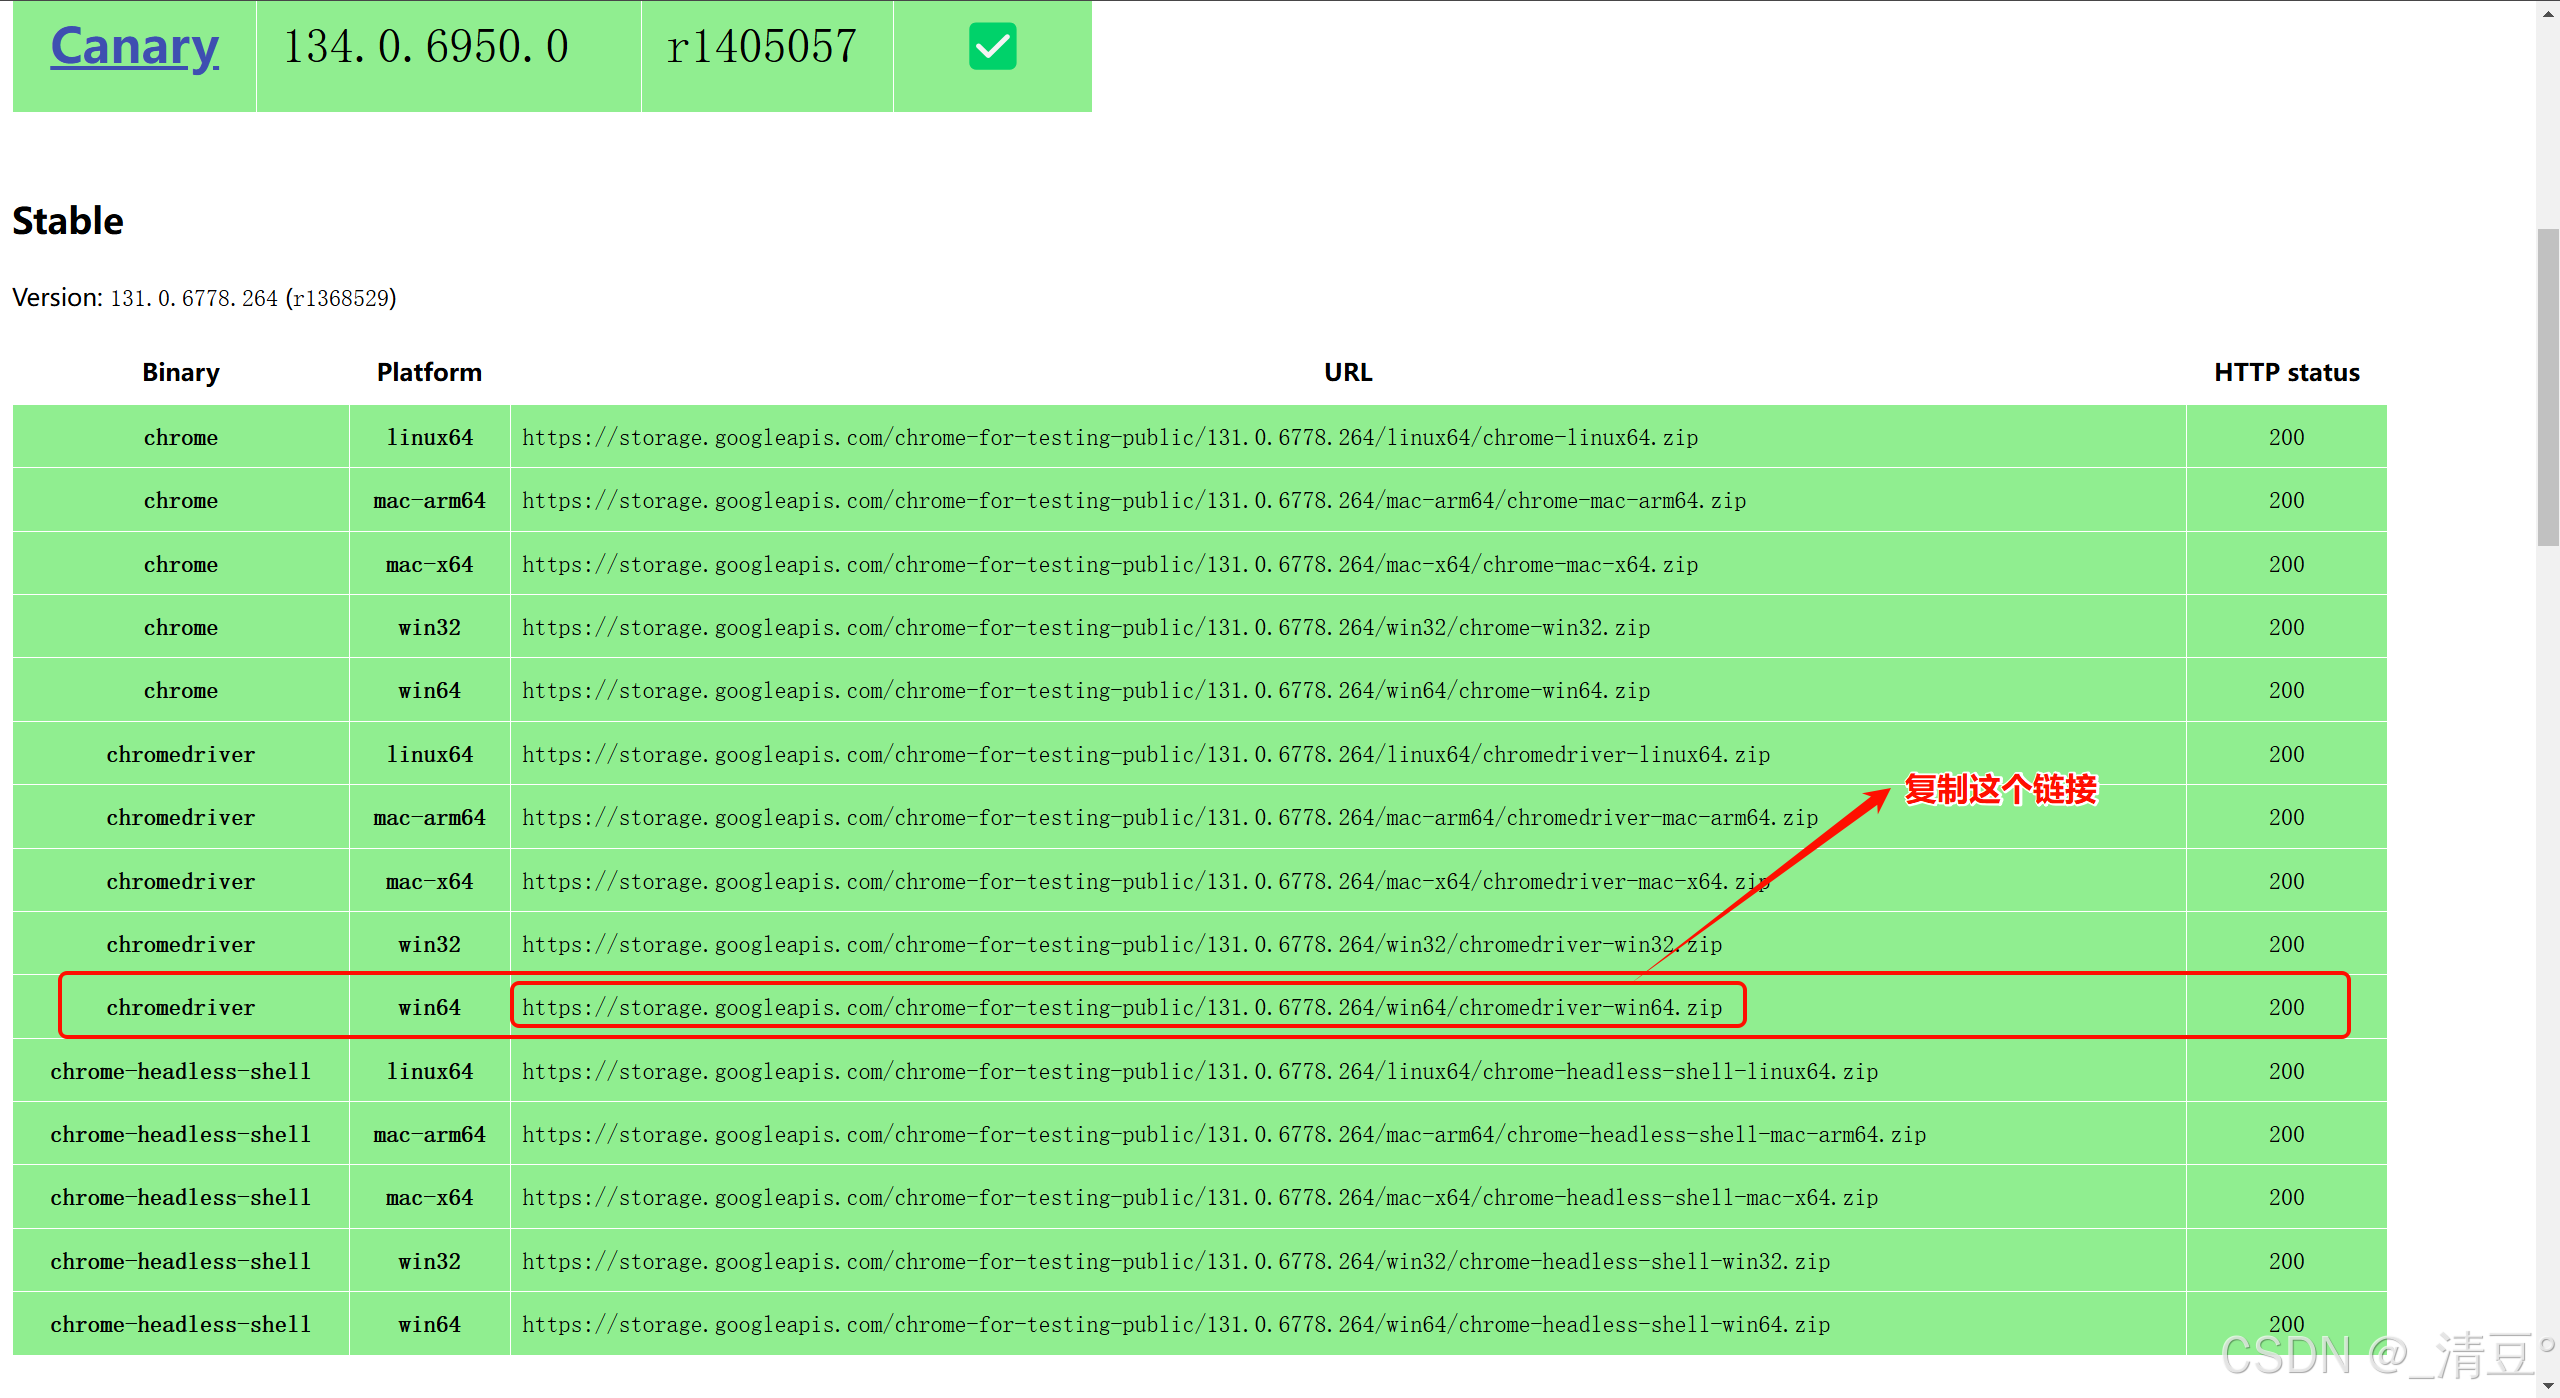2560x1398 pixels.
Task: Click the Stable version text 131.0.6778.264
Action: pos(194,298)
